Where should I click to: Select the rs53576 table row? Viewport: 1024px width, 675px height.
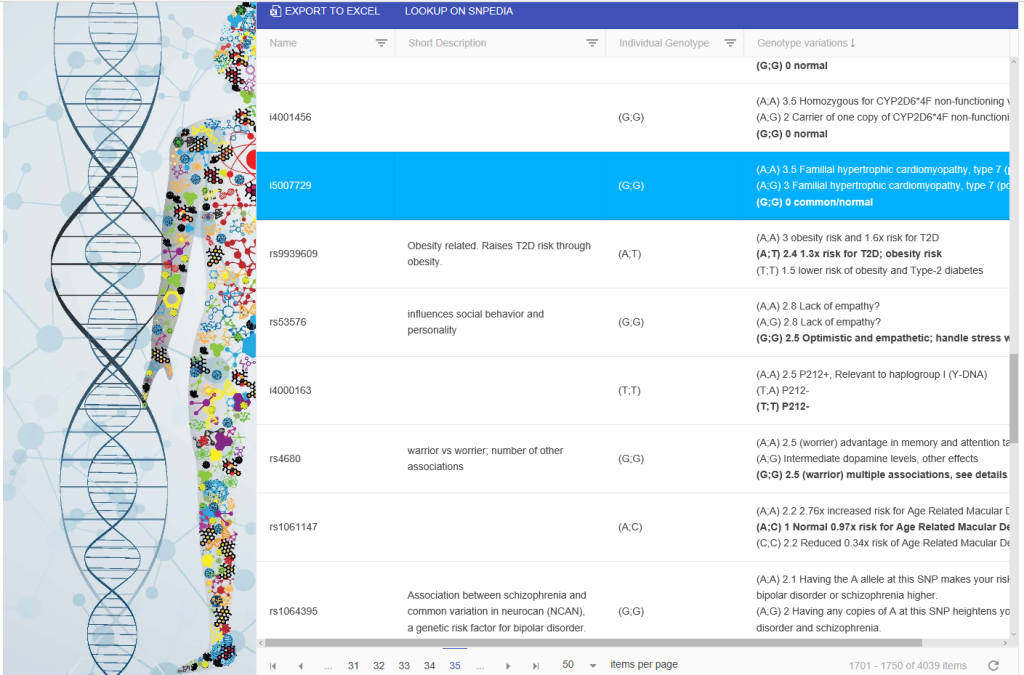click(289, 322)
